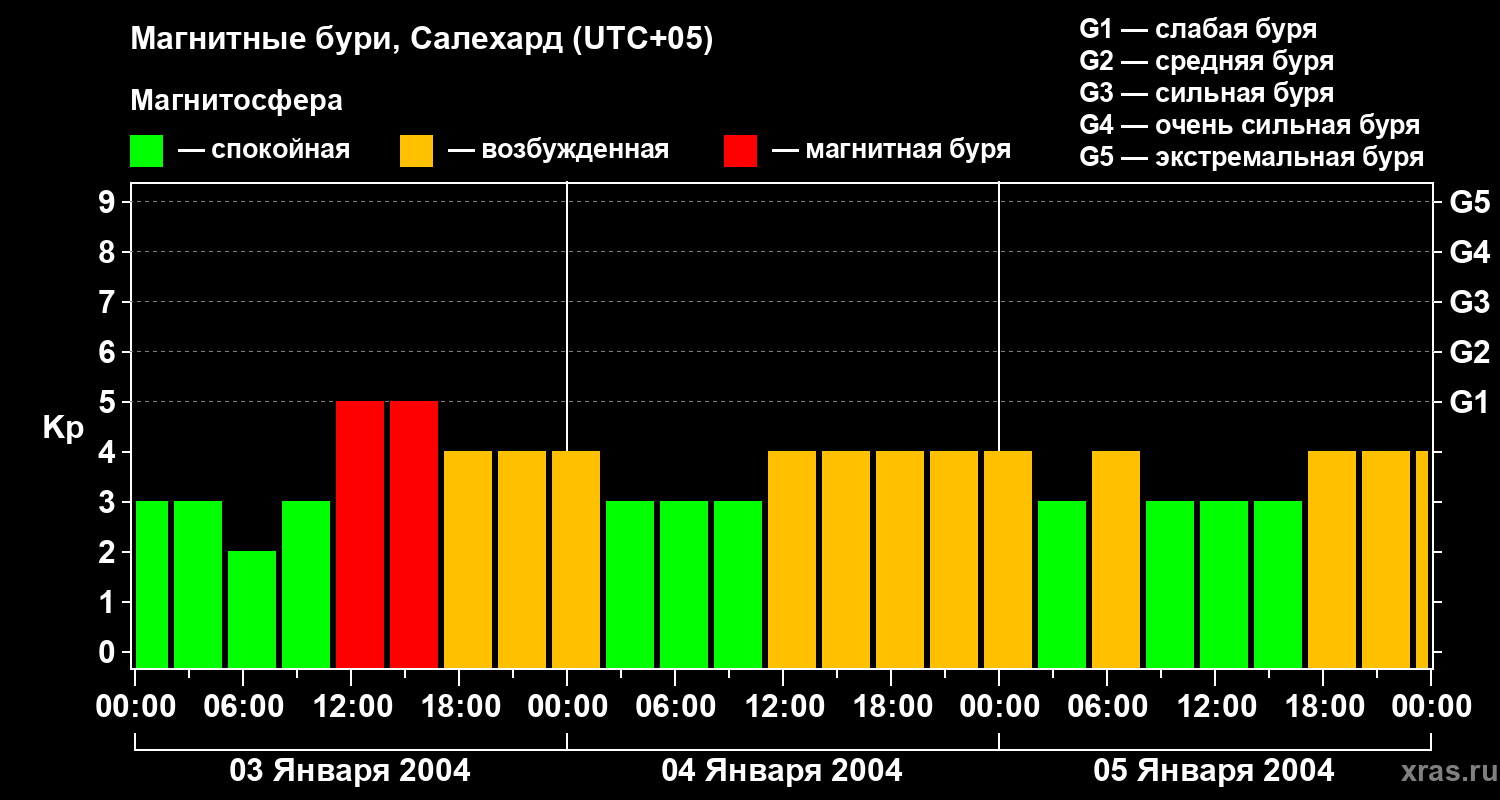Click the '— спокойная' legend label
Viewport: 1500px width, 800px height.
pyautogui.click(x=264, y=150)
